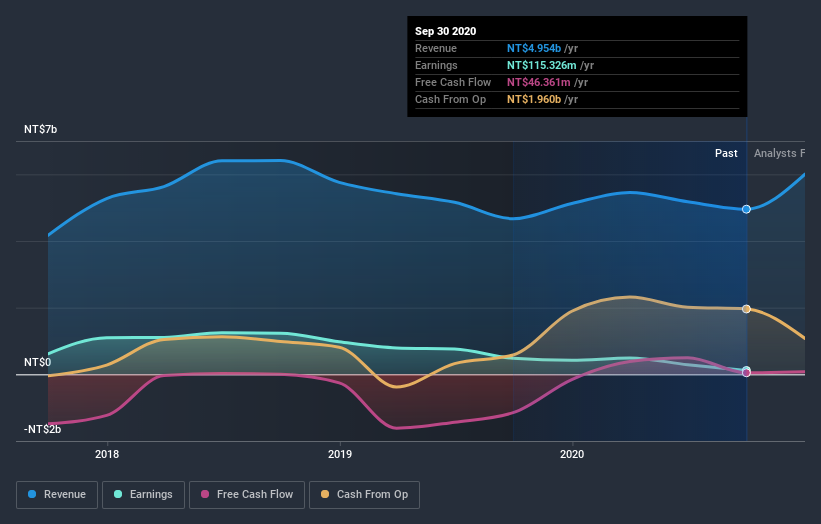The height and width of the screenshot is (524, 821).
Task: Click the Past section label
Action: coord(726,153)
